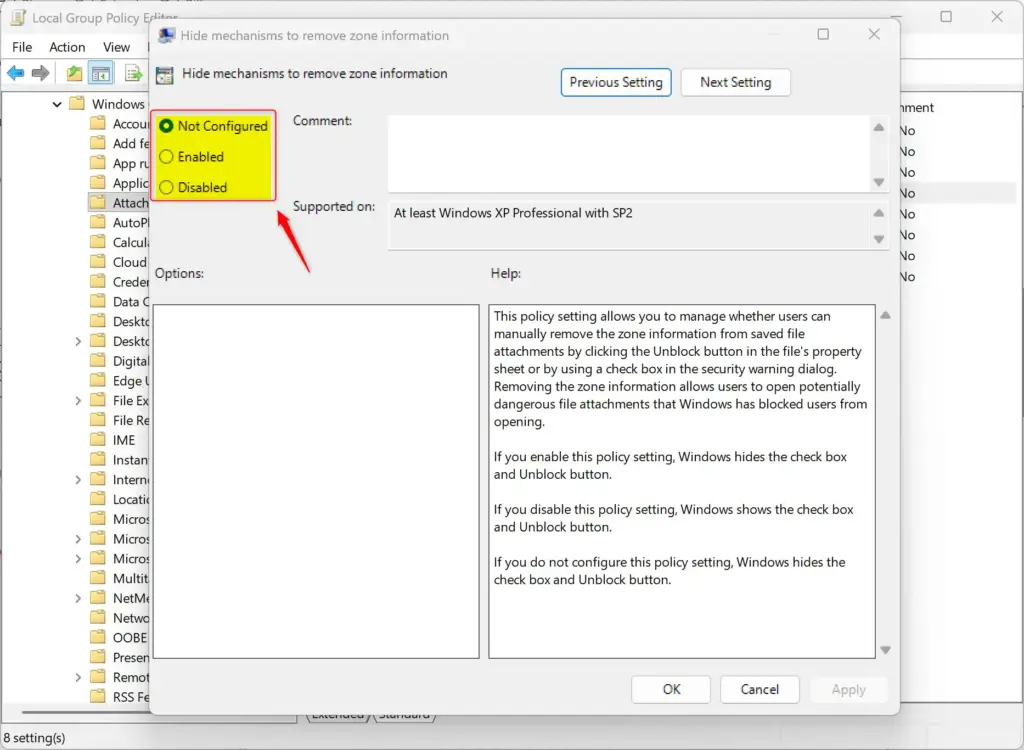
Task: Click inside the Comment text box
Action: [629, 154]
